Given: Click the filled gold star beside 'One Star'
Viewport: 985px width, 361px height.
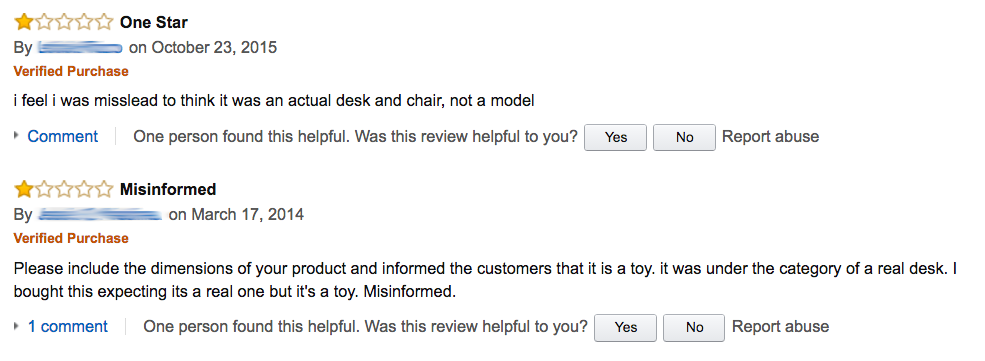Looking at the screenshot, I should coord(24,23).
